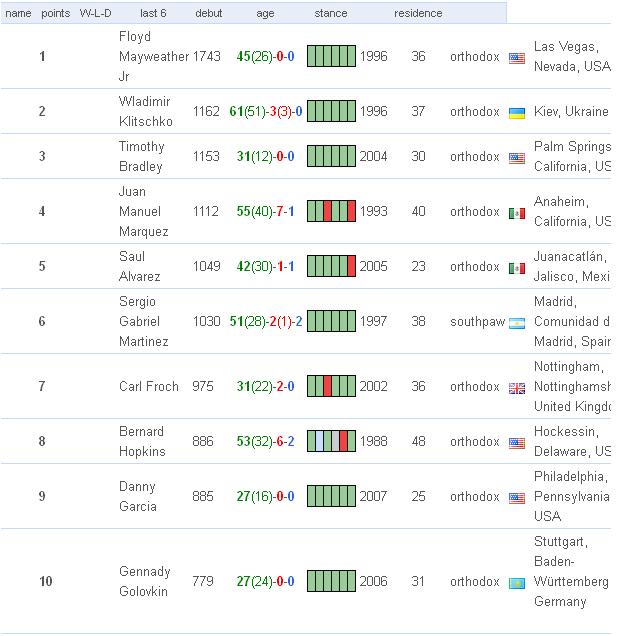Click Juan Manuel Marquez's 55(40)-7-1 record

[x=265, y=211]
